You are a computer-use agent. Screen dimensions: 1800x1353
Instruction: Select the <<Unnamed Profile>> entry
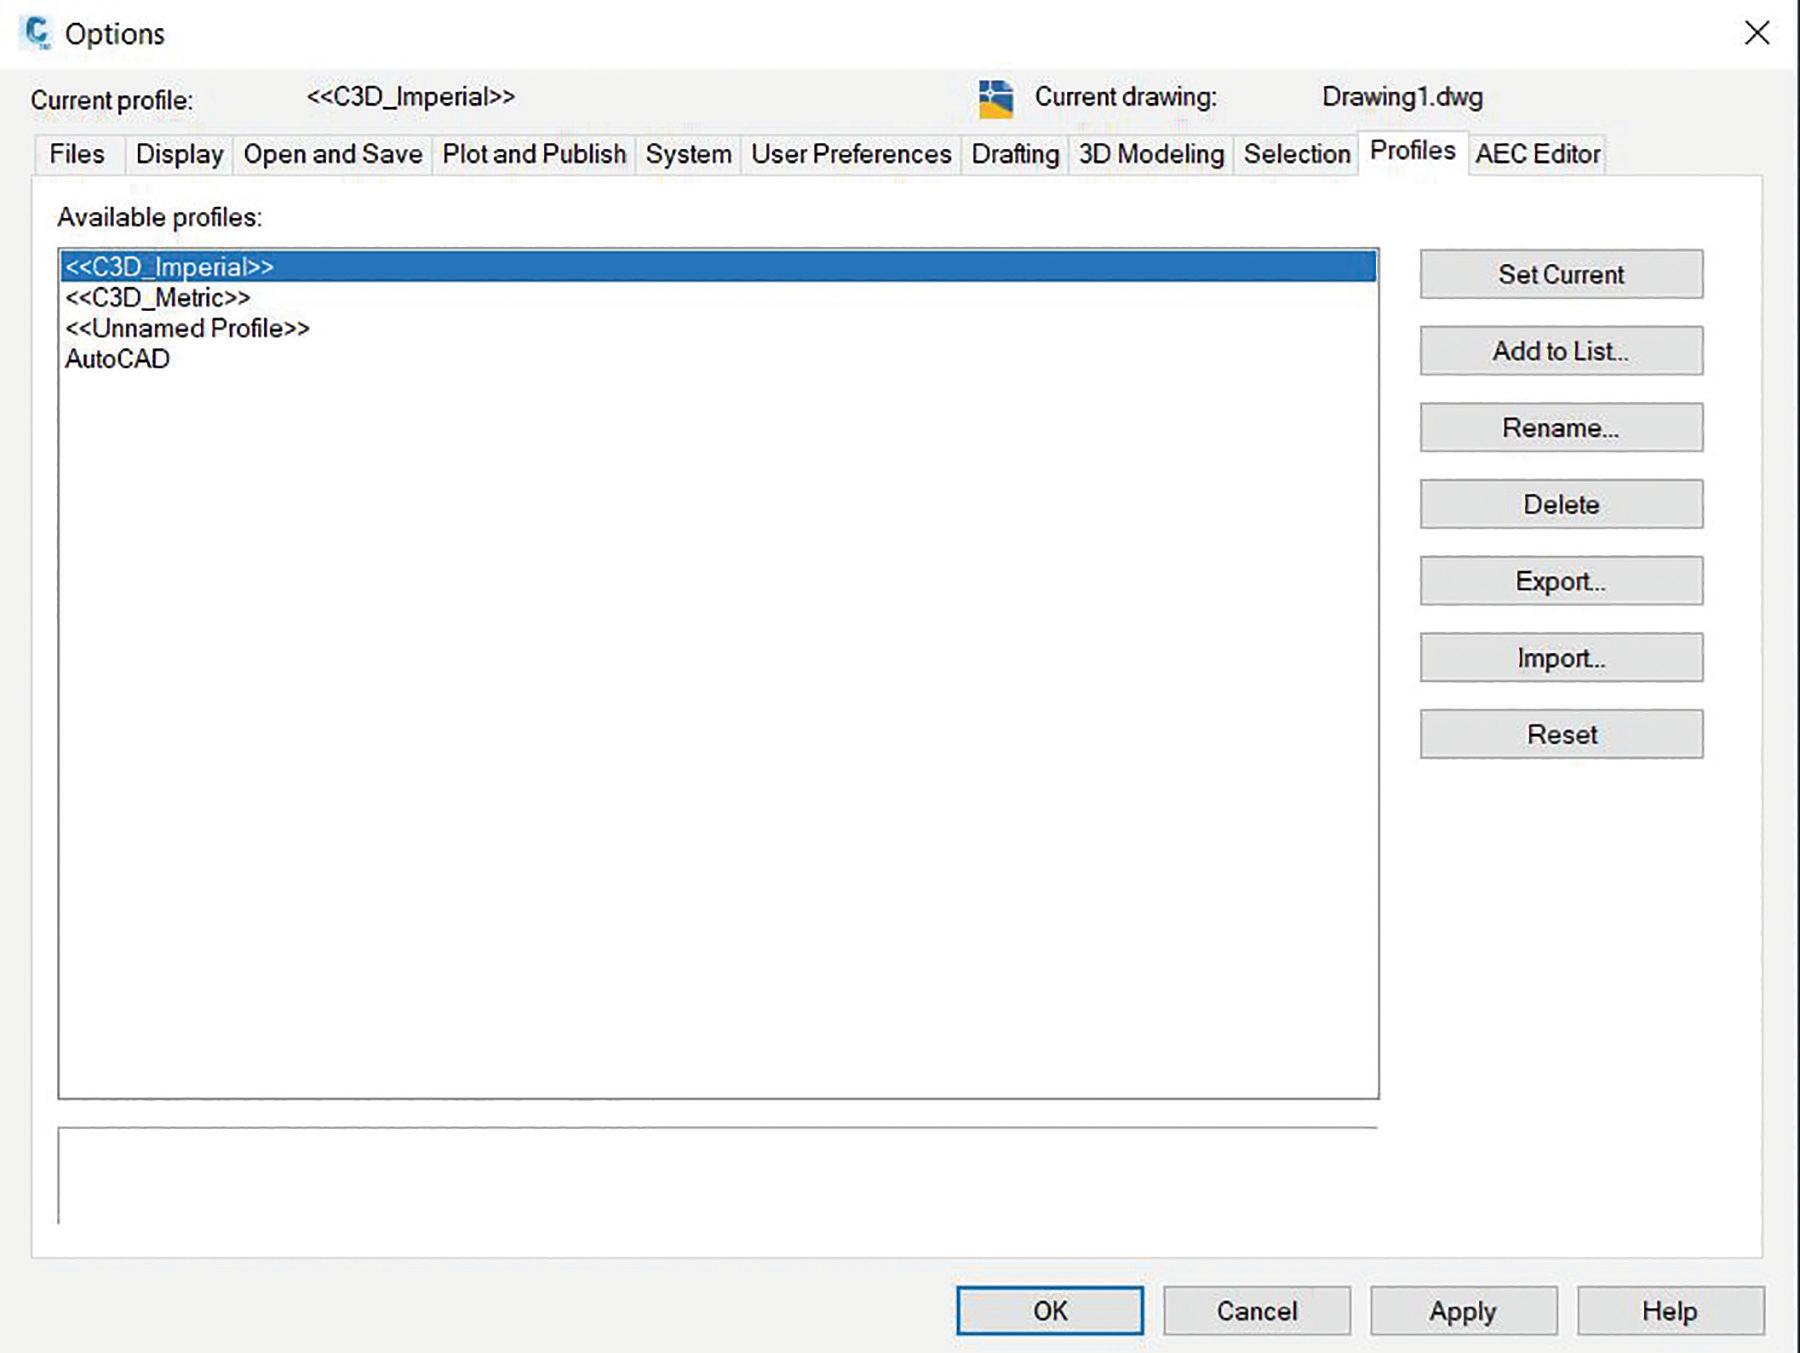718,328
